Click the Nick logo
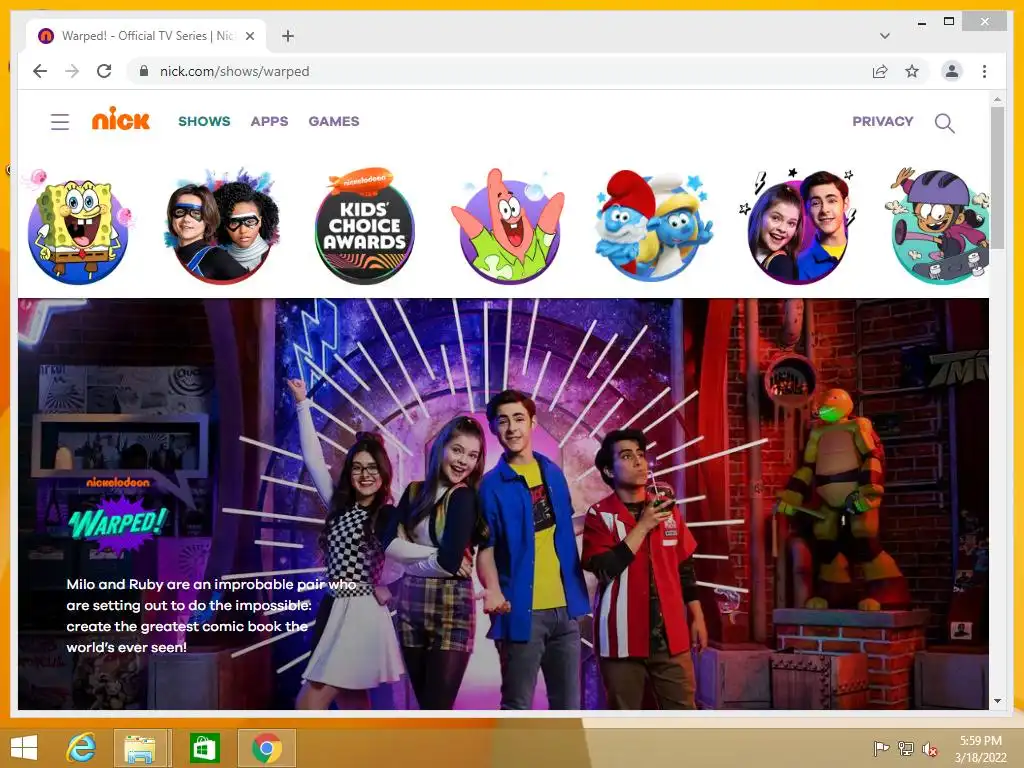1024x768 pixels. coord(121,119)
